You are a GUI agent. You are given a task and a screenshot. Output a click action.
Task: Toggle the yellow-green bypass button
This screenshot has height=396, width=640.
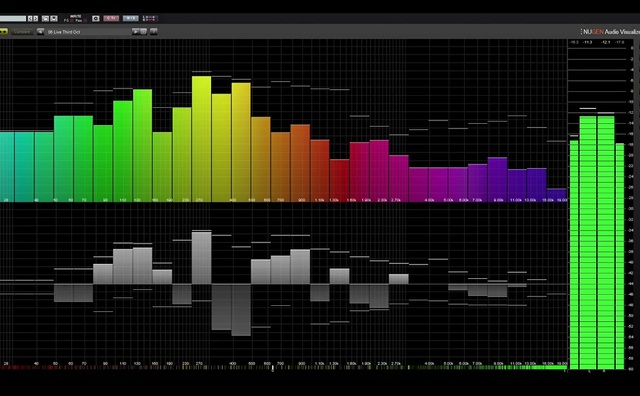pyautogui.click(x=4, y=31)
